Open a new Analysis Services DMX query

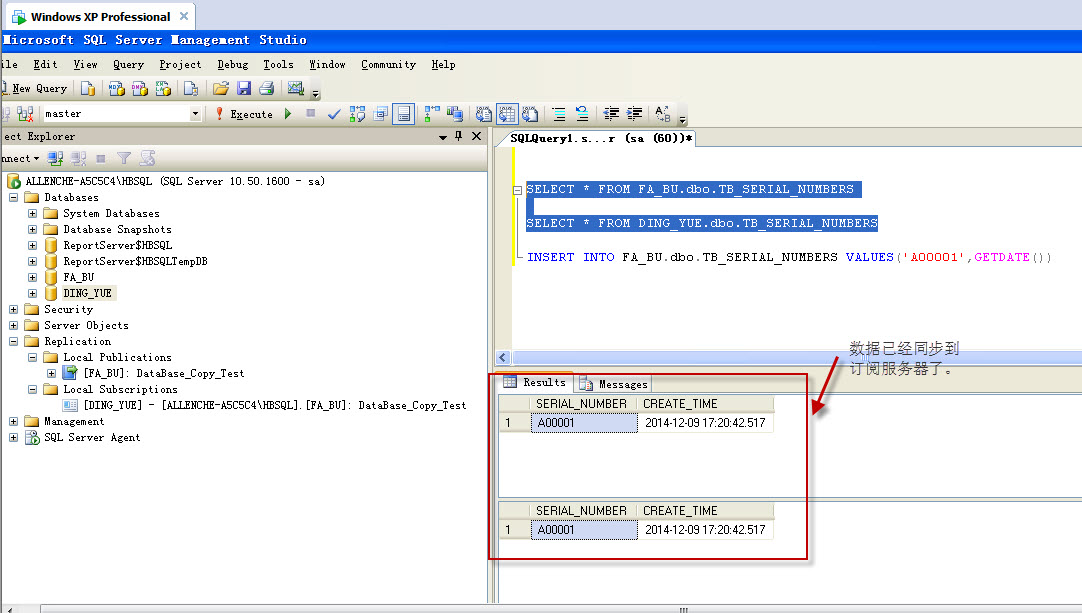[140, 88]
